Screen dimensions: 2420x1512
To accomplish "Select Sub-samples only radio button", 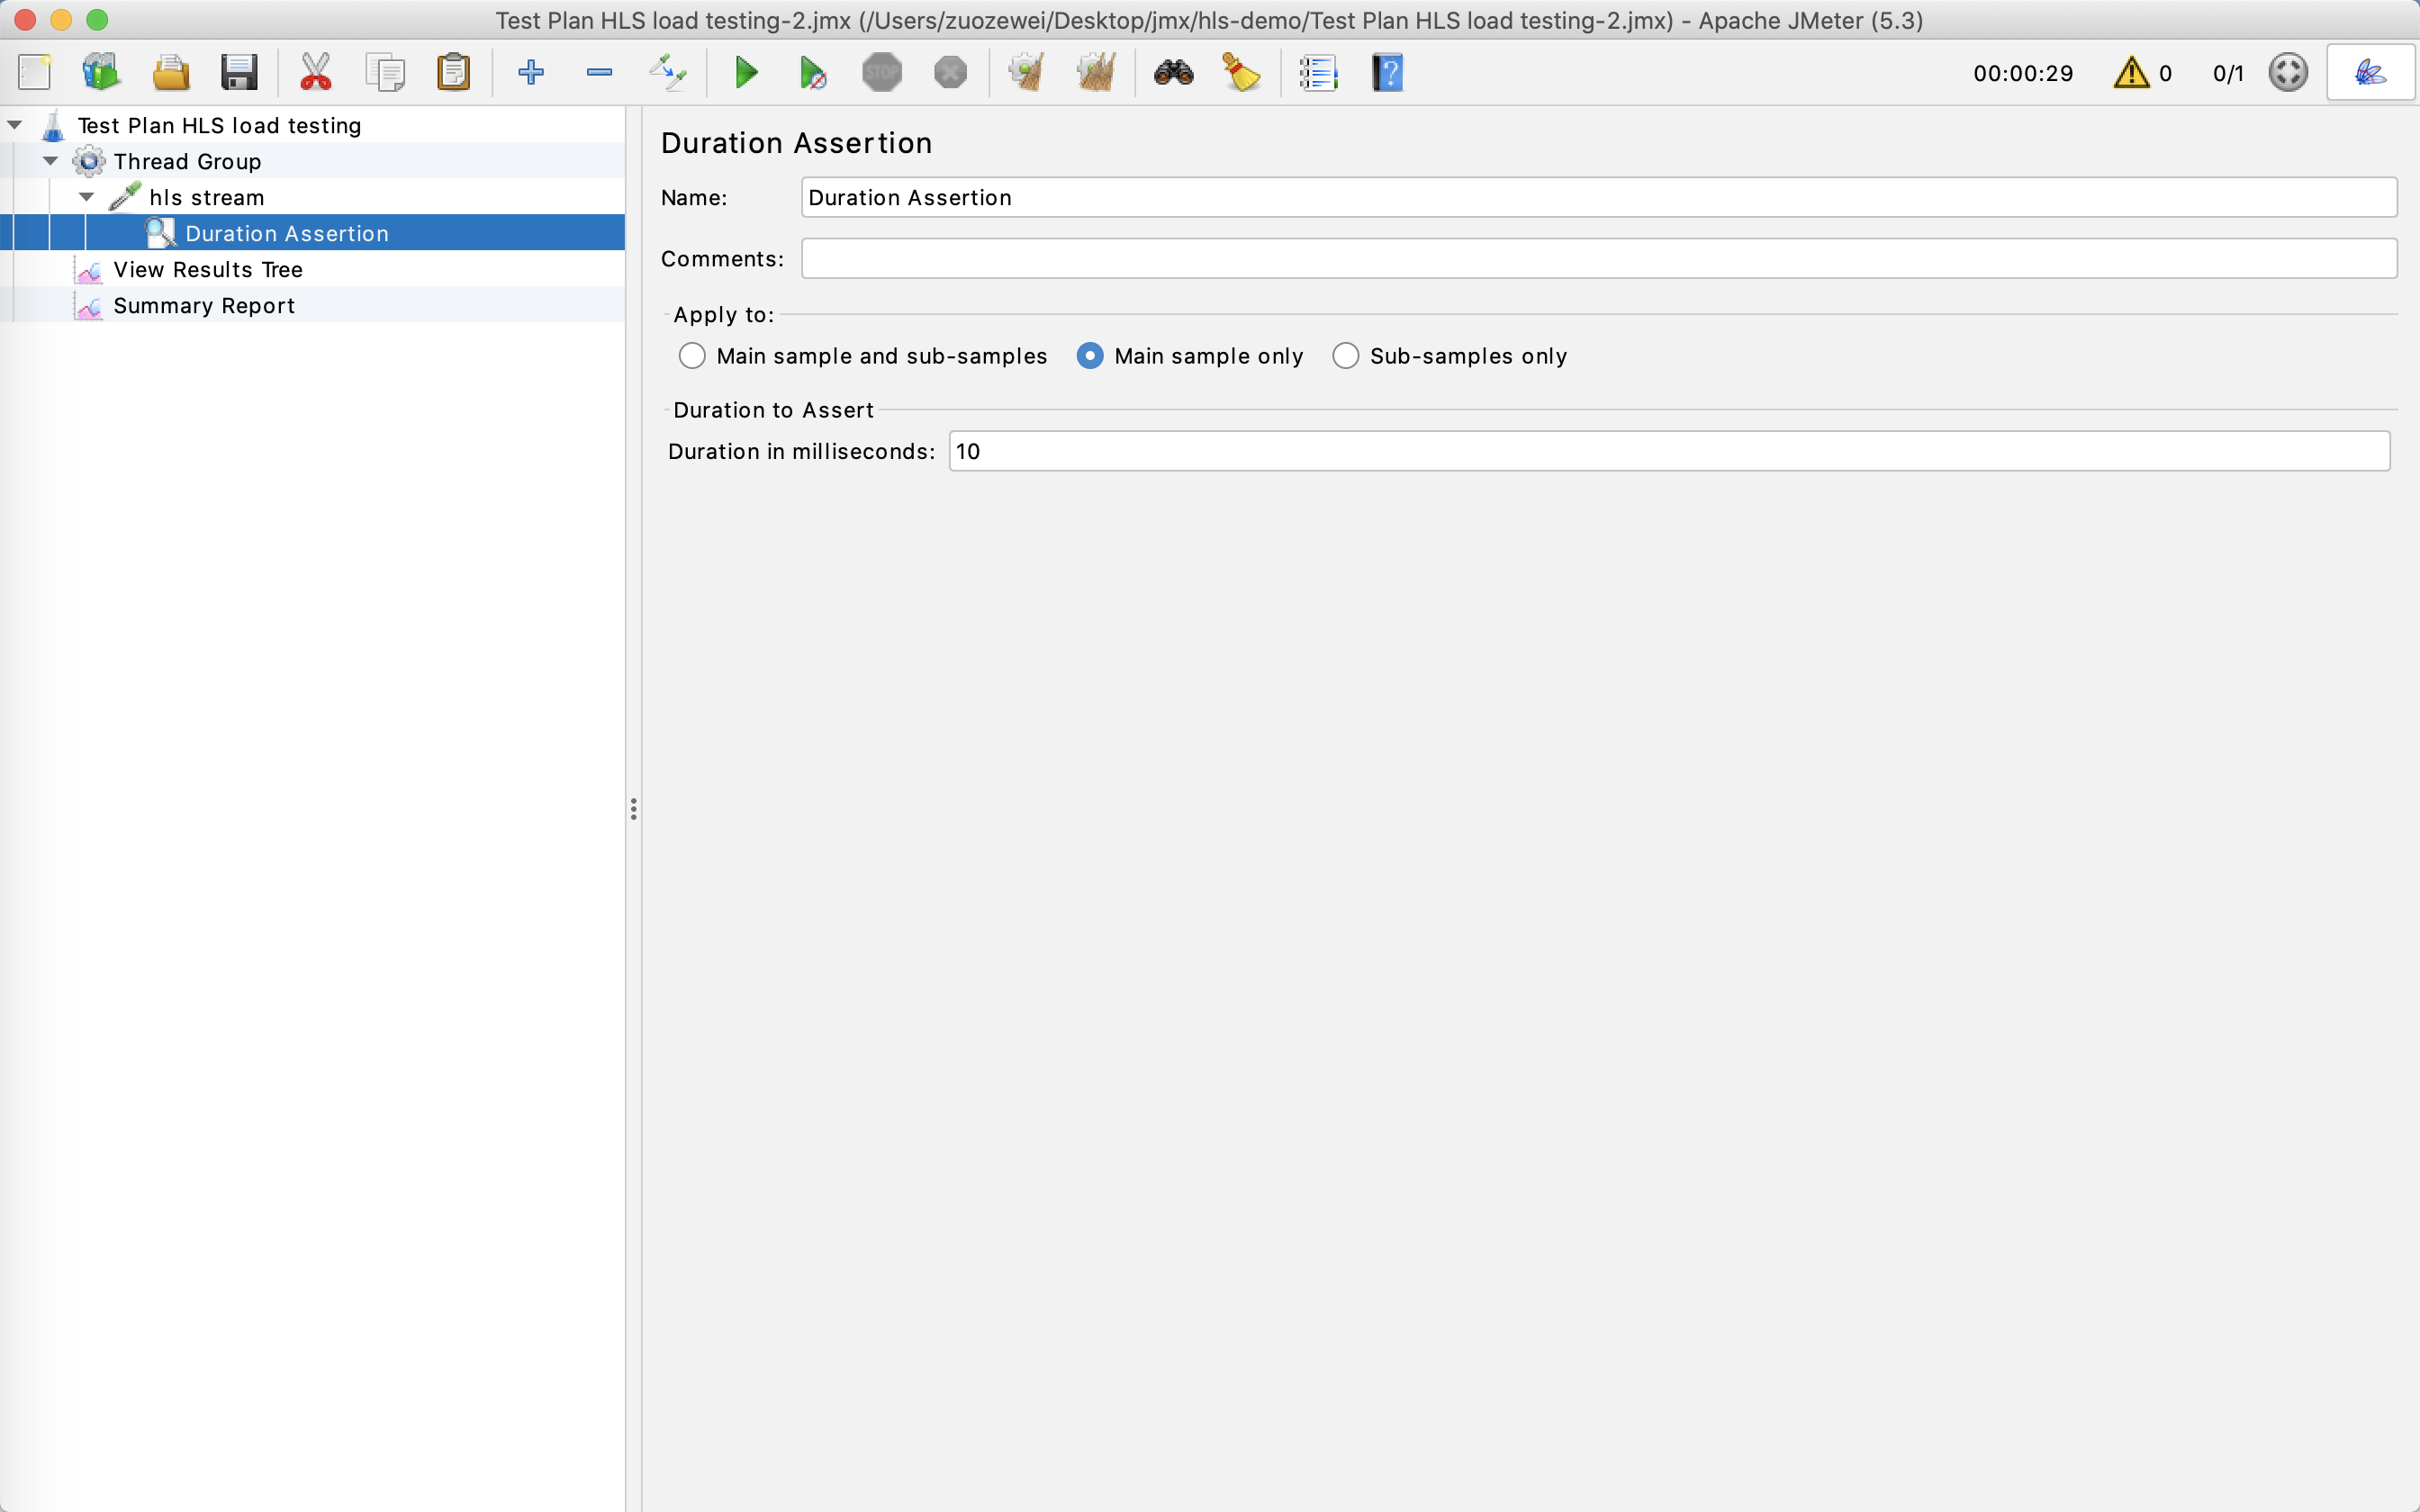I will pos(1345,356).
